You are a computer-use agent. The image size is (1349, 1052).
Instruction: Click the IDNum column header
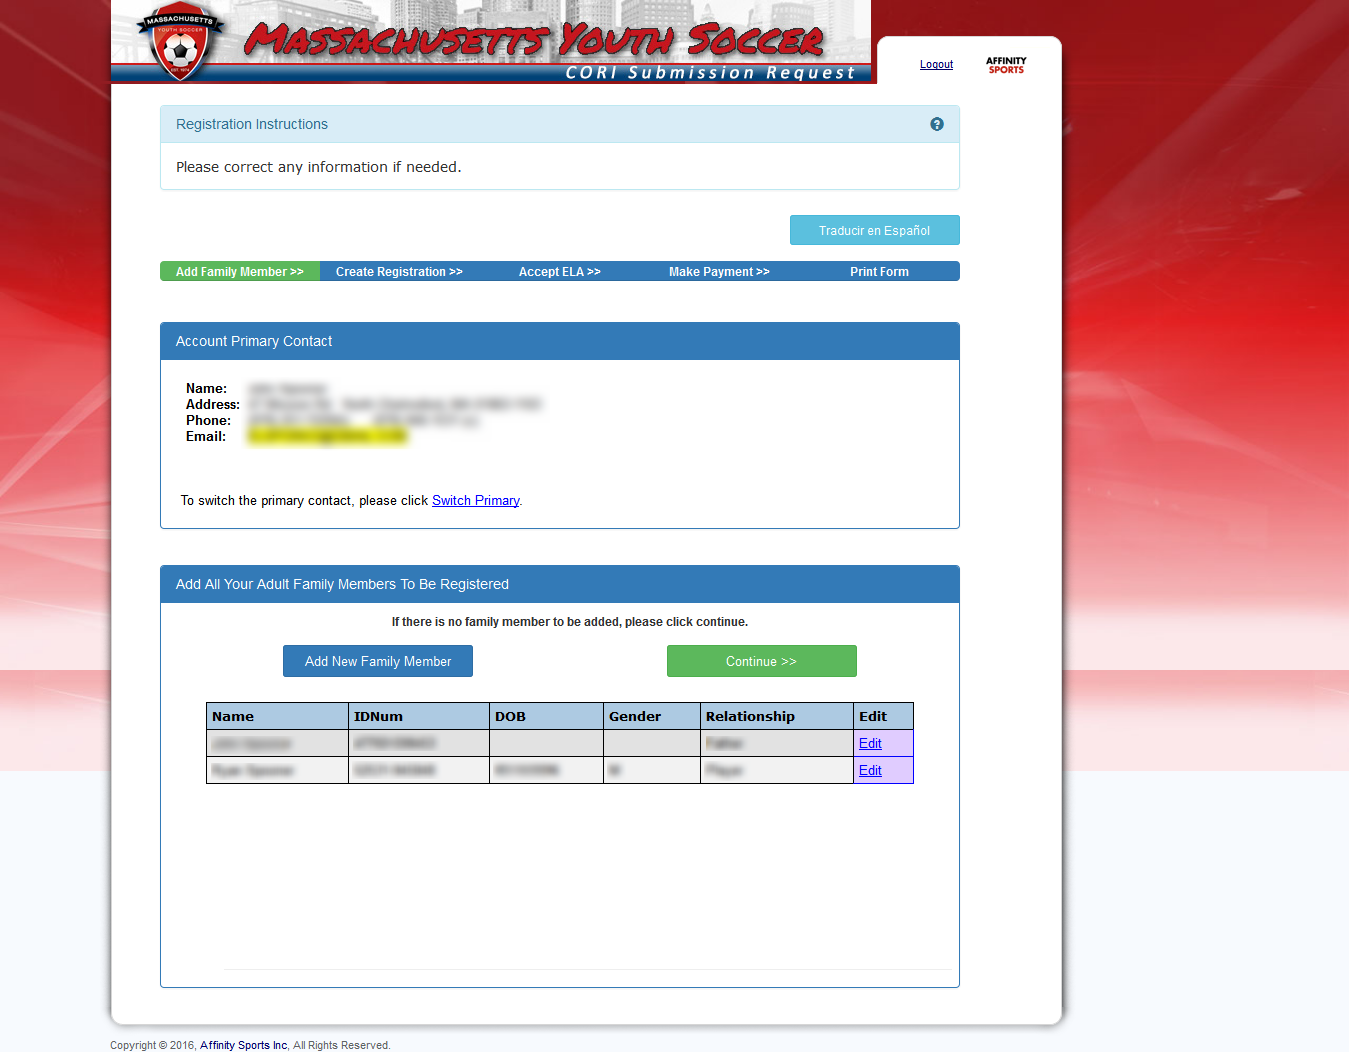pos(419,716)
